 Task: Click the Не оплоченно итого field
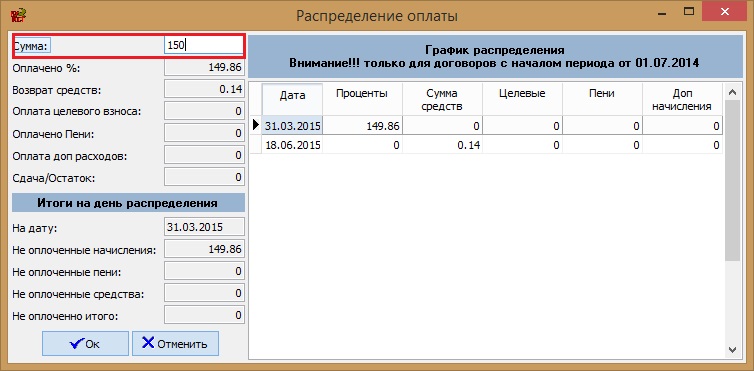click(204, 316)
